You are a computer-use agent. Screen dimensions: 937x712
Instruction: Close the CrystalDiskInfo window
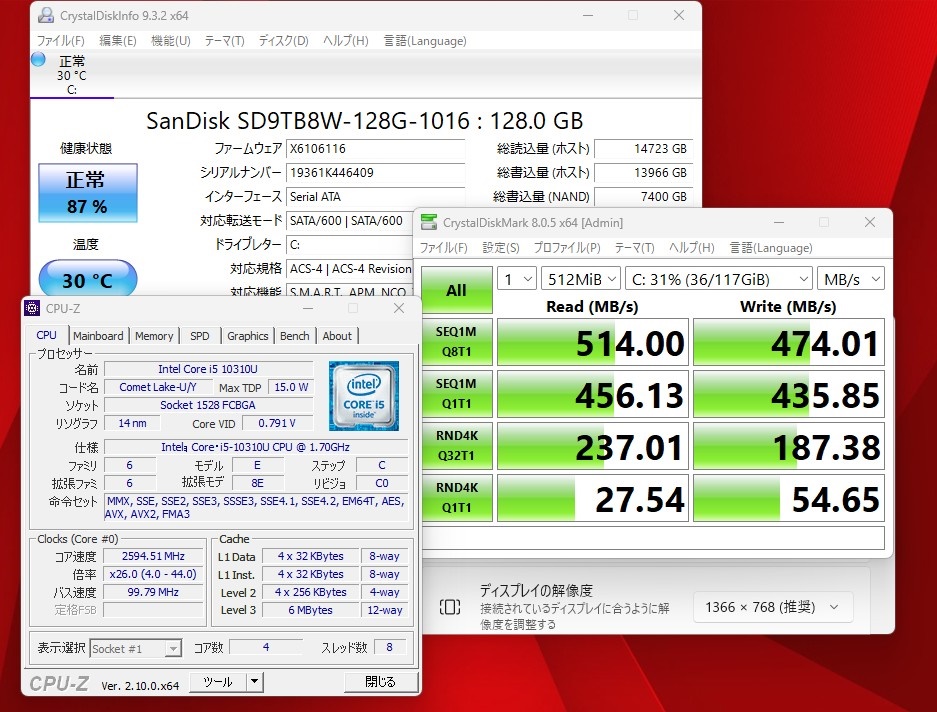679,15
